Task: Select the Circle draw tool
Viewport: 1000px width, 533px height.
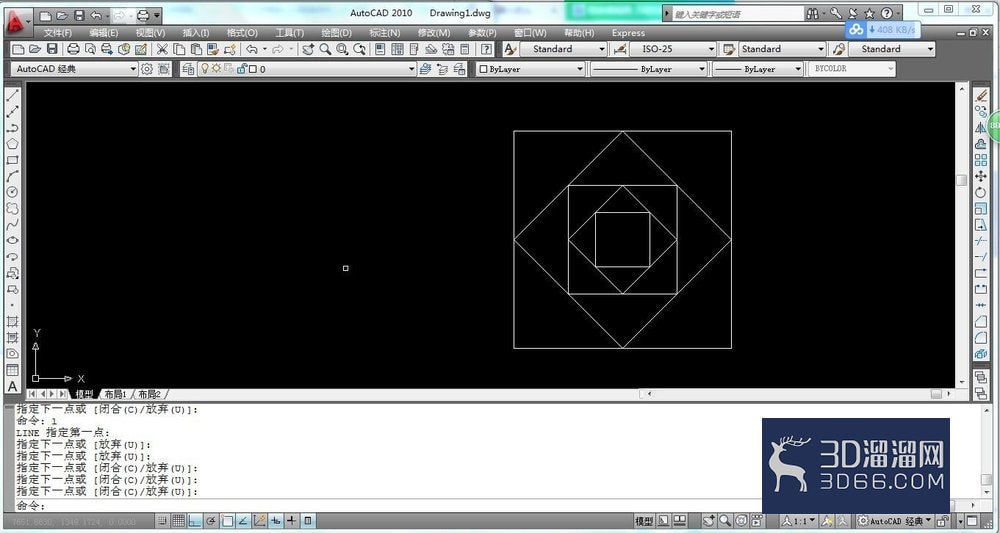Action: [x=12, y=192]
